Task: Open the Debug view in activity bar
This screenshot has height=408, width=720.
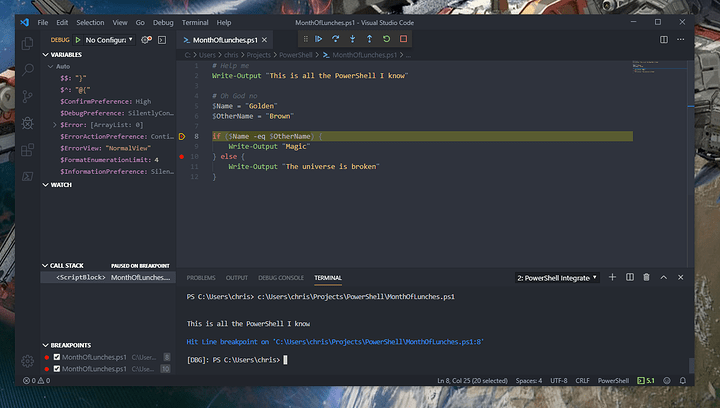Action: [x=28, y=123]
